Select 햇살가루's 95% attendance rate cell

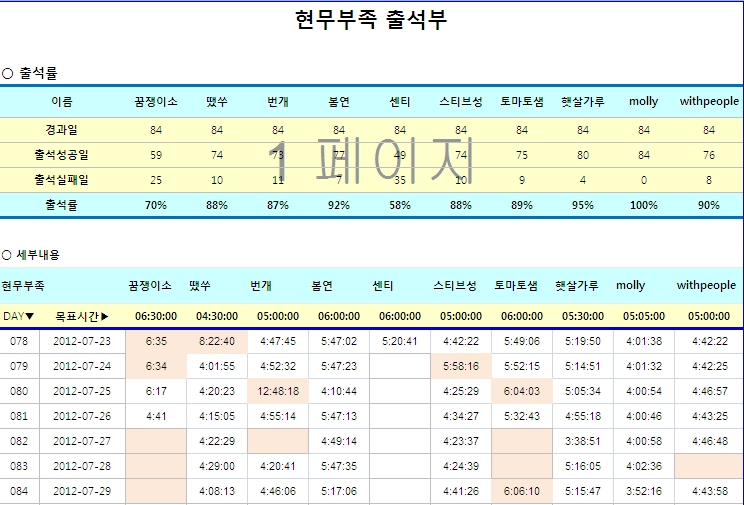pos(583,205)
